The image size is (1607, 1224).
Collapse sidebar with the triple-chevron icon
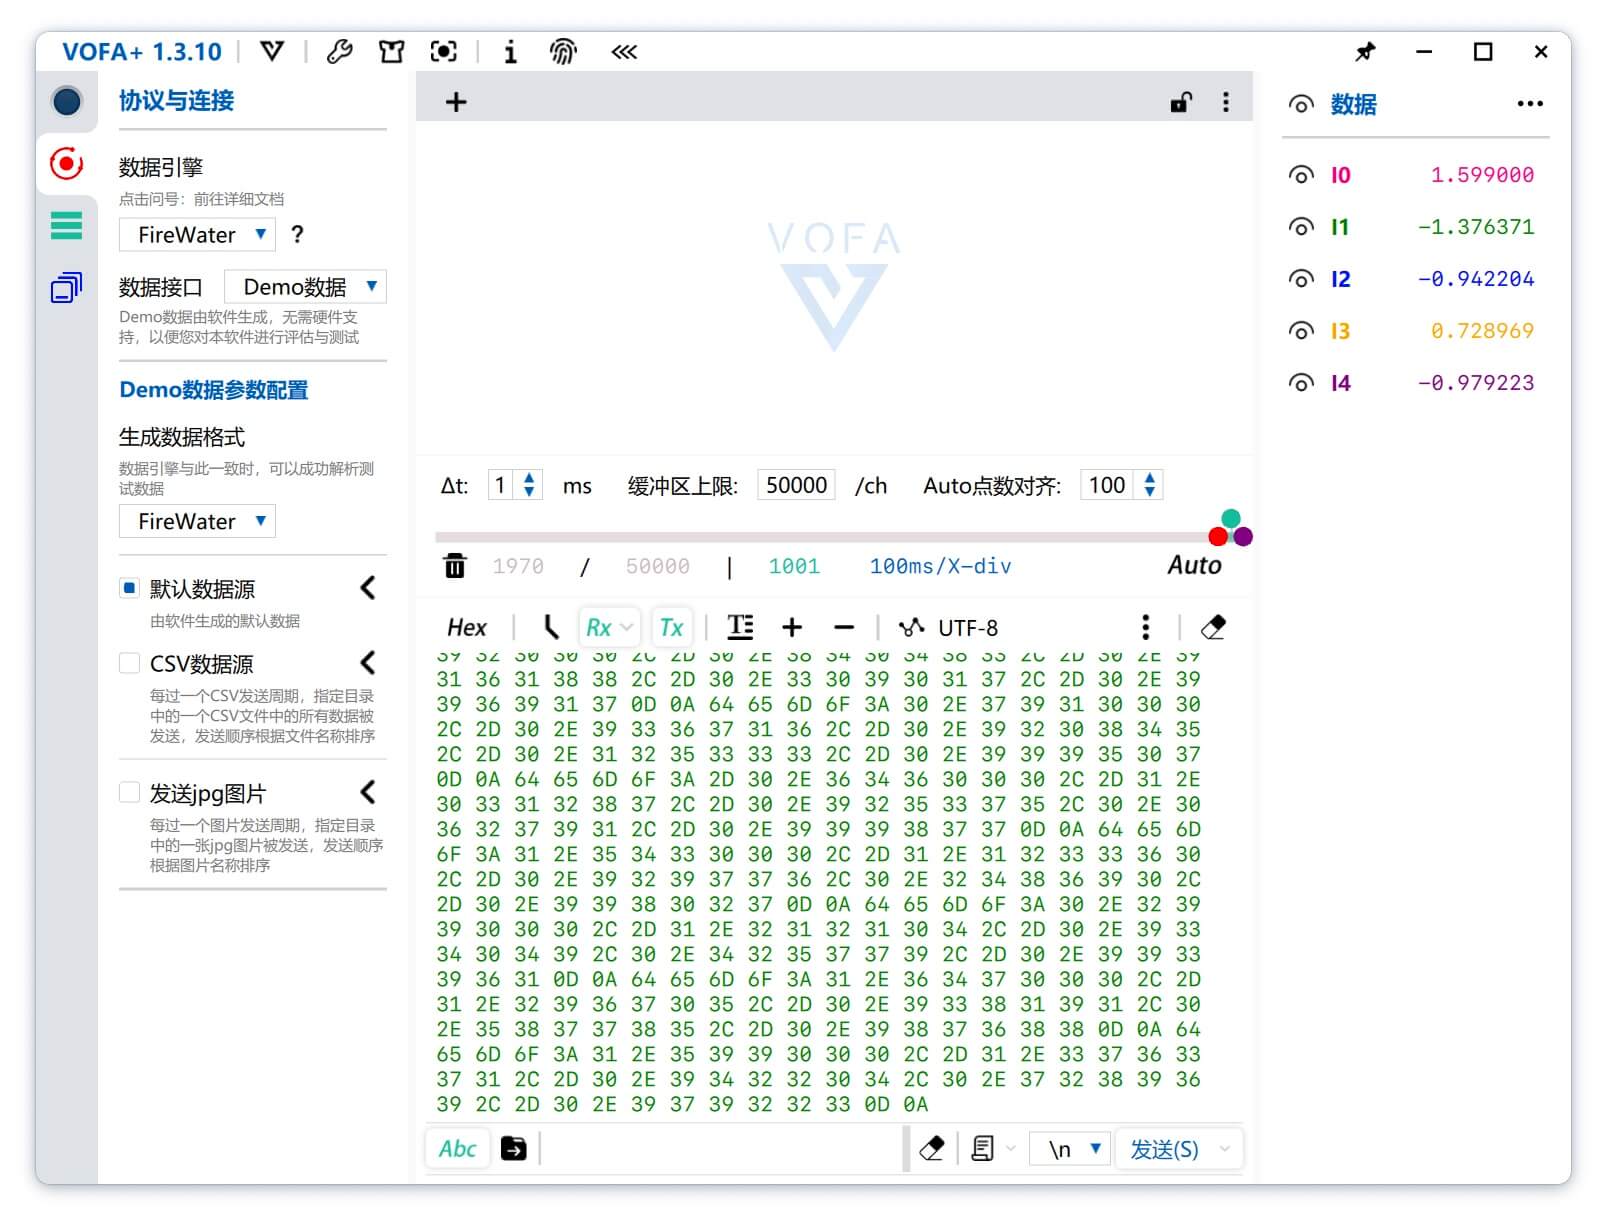[624, 52]
